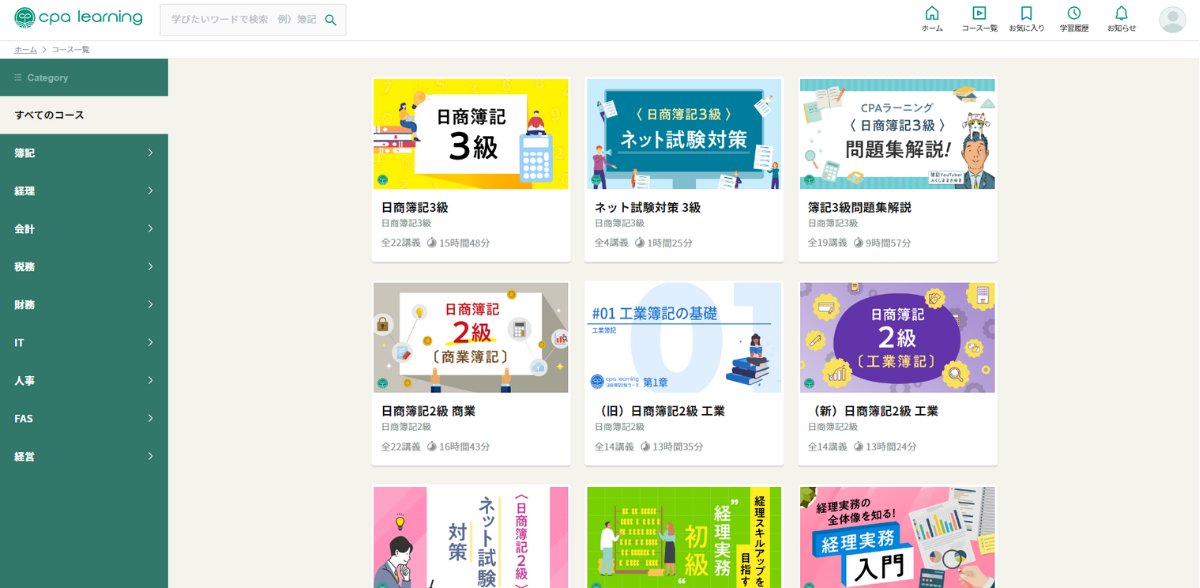Select the 会計 category label

pyautogui.click(x=24, y=229)
